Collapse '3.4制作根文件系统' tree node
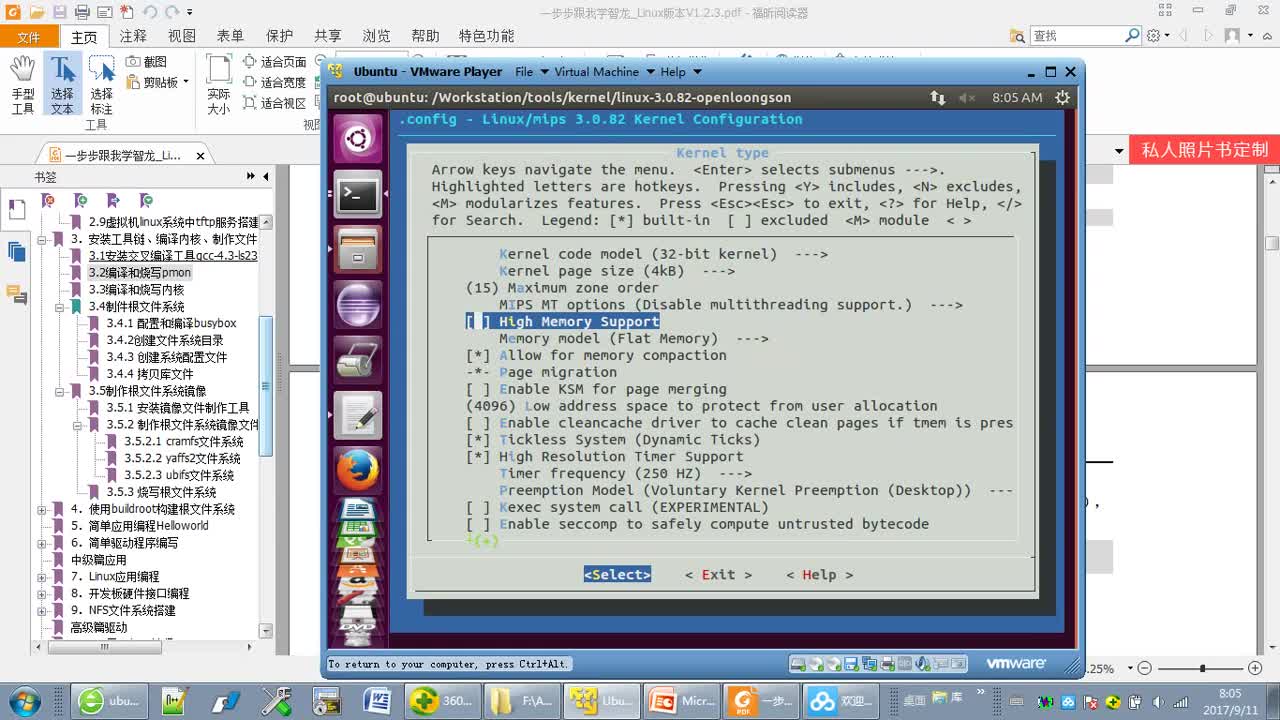Screen dimensions: 1280x720 click(60, 307)
